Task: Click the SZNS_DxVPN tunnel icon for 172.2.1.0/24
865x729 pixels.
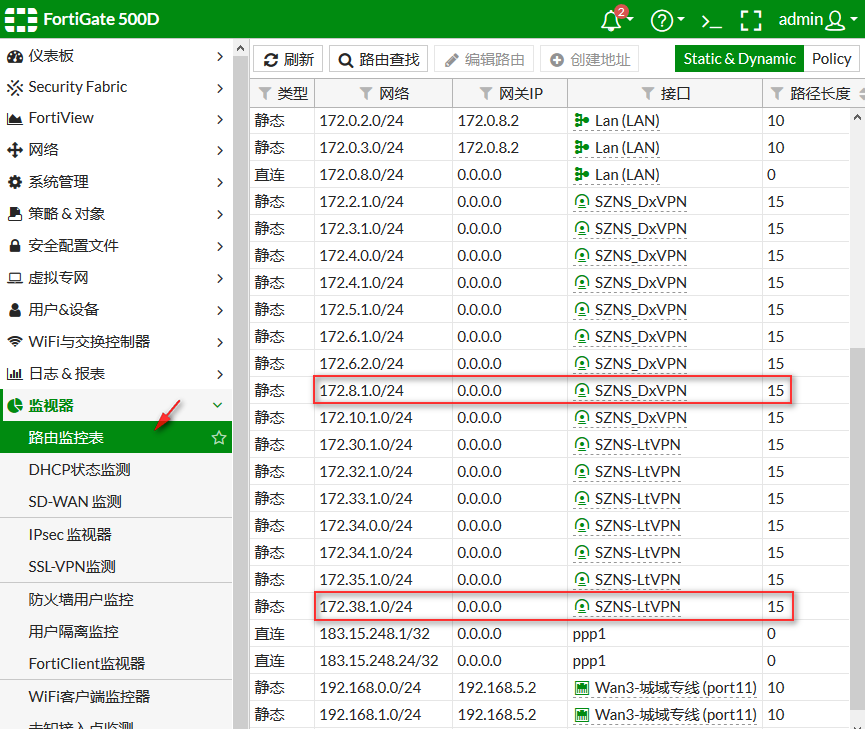Action: click(x=581, y=201)
